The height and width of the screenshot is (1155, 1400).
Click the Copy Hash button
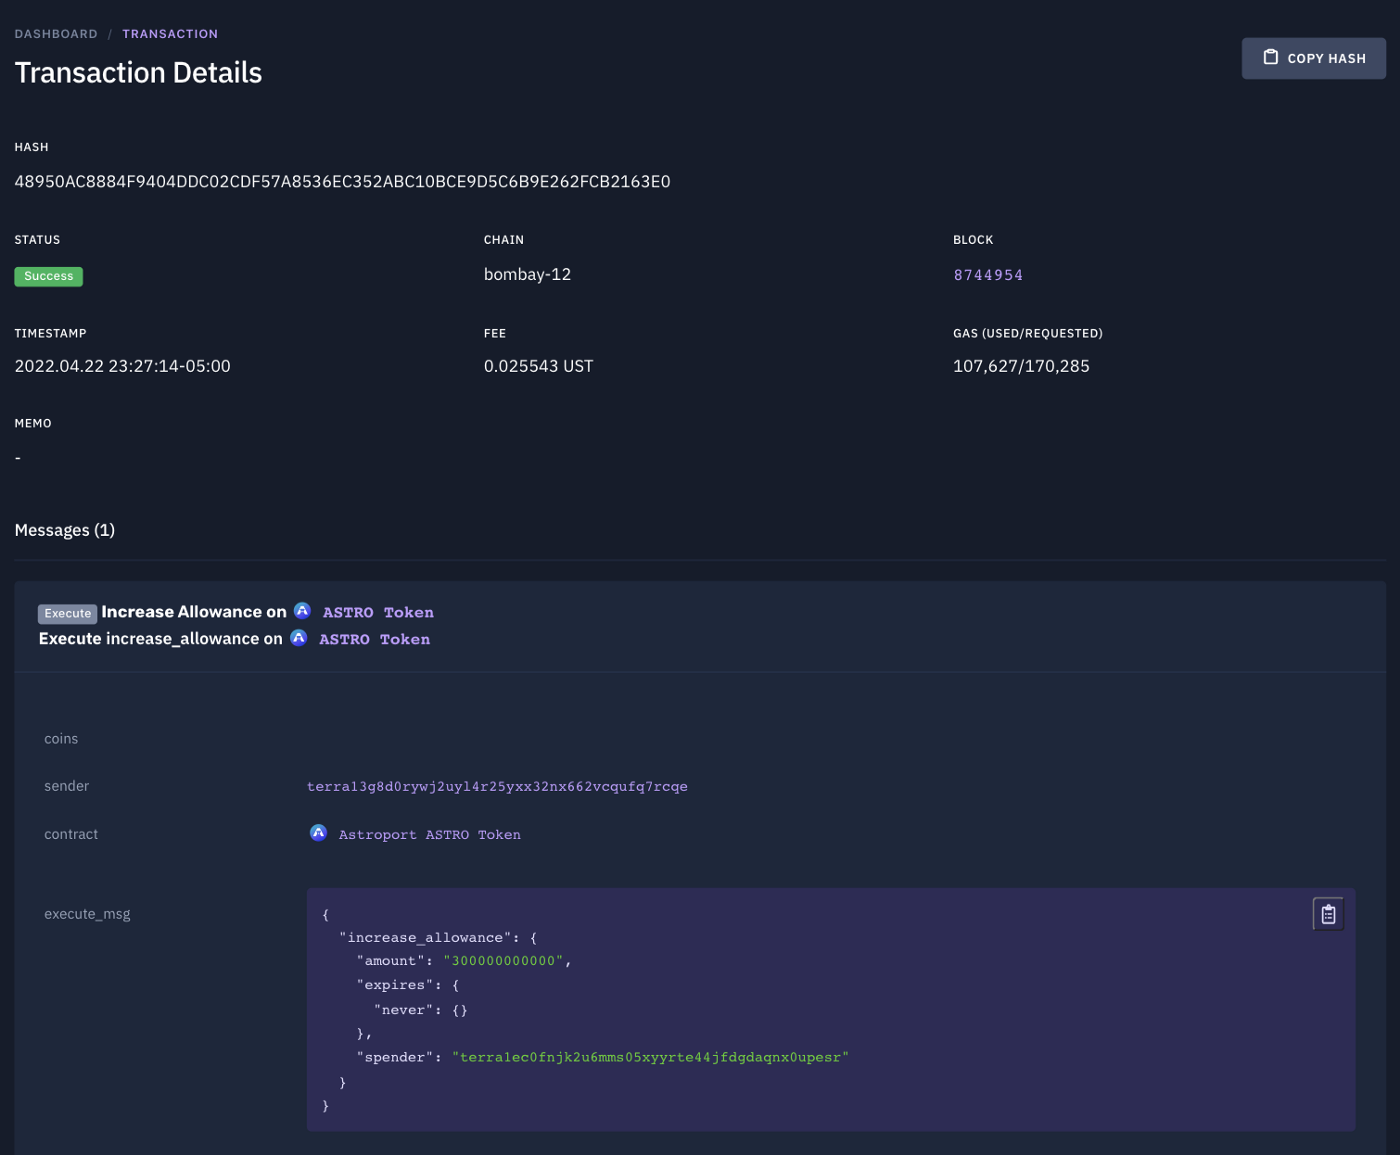1313,58
